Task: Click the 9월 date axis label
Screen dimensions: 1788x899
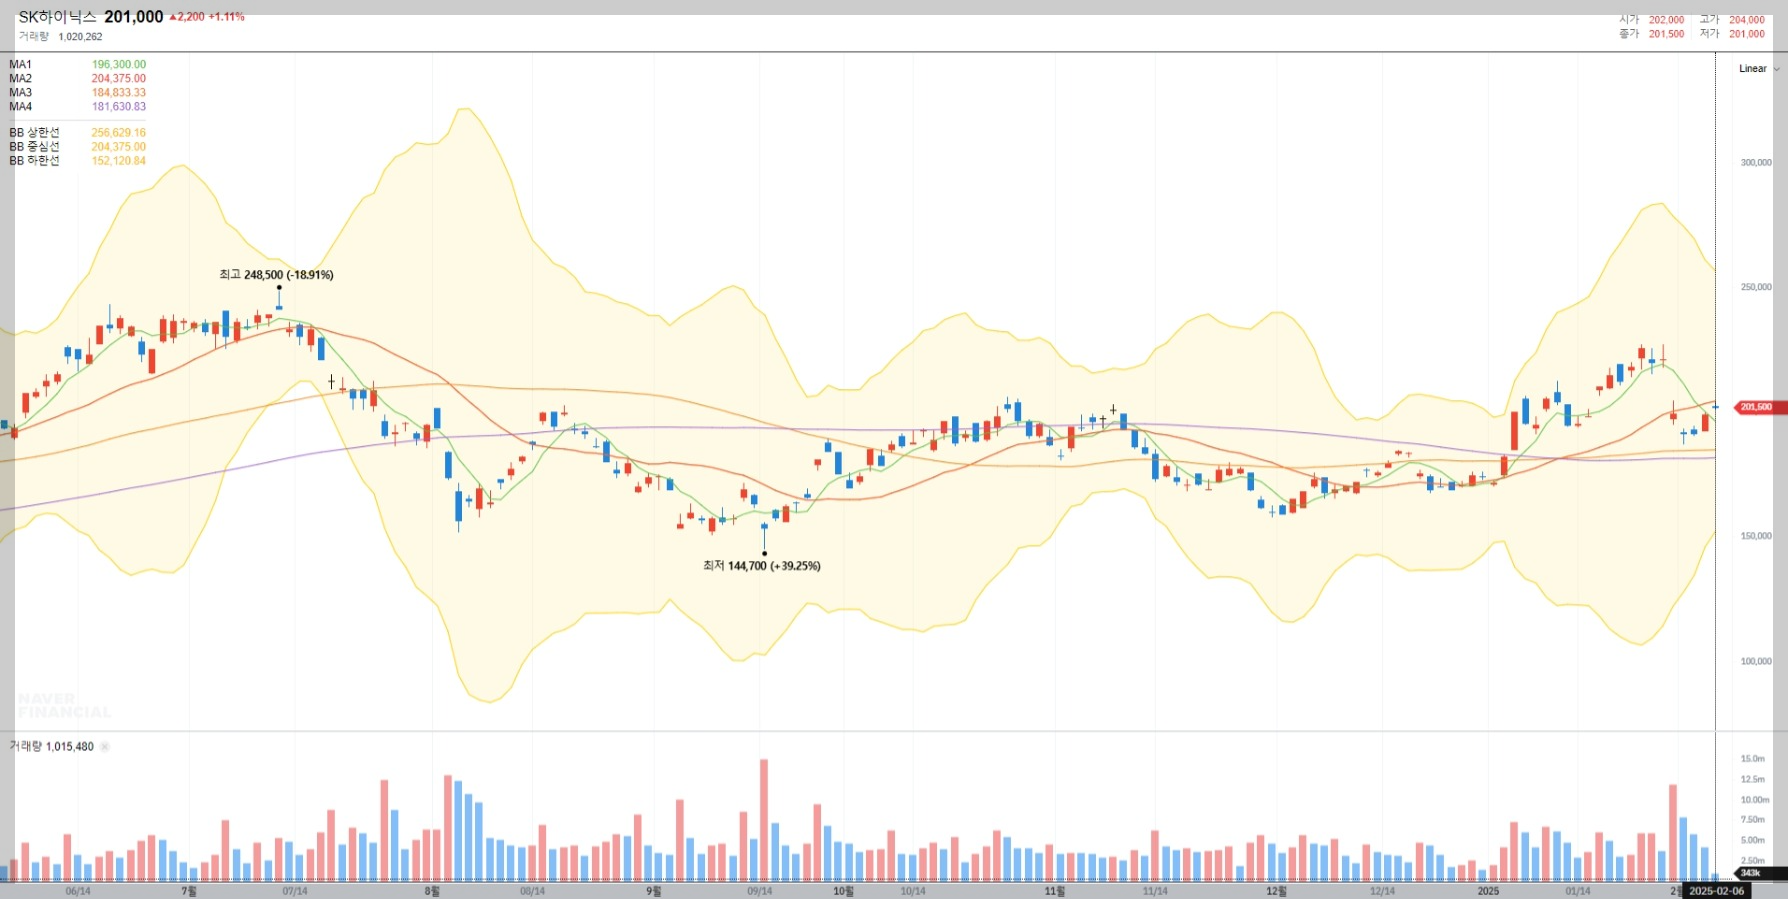Action: 654,891
